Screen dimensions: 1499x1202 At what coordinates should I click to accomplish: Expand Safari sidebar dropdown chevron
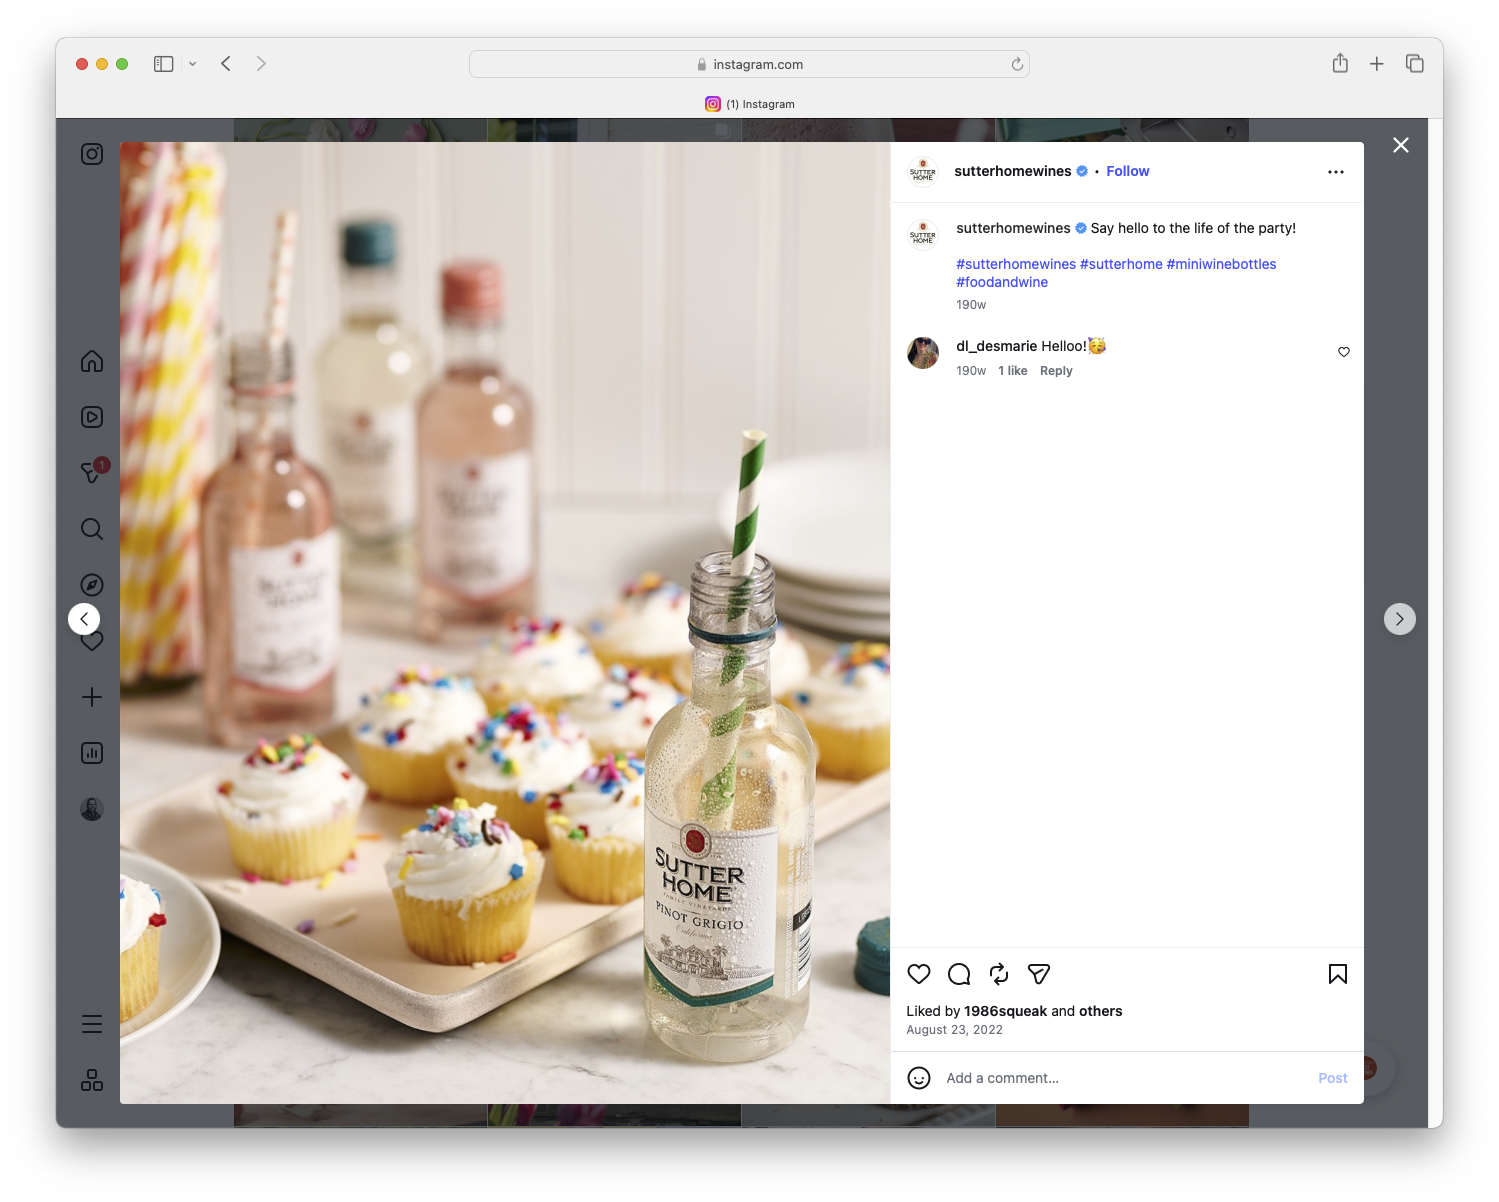coord(193,64)
